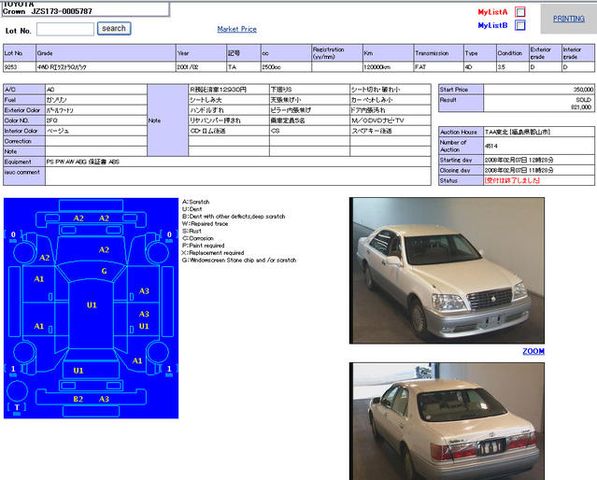Select the Type value '4D'
This screenshot has width=597, height=480.
pyautogui.click(x=468, y=67)
